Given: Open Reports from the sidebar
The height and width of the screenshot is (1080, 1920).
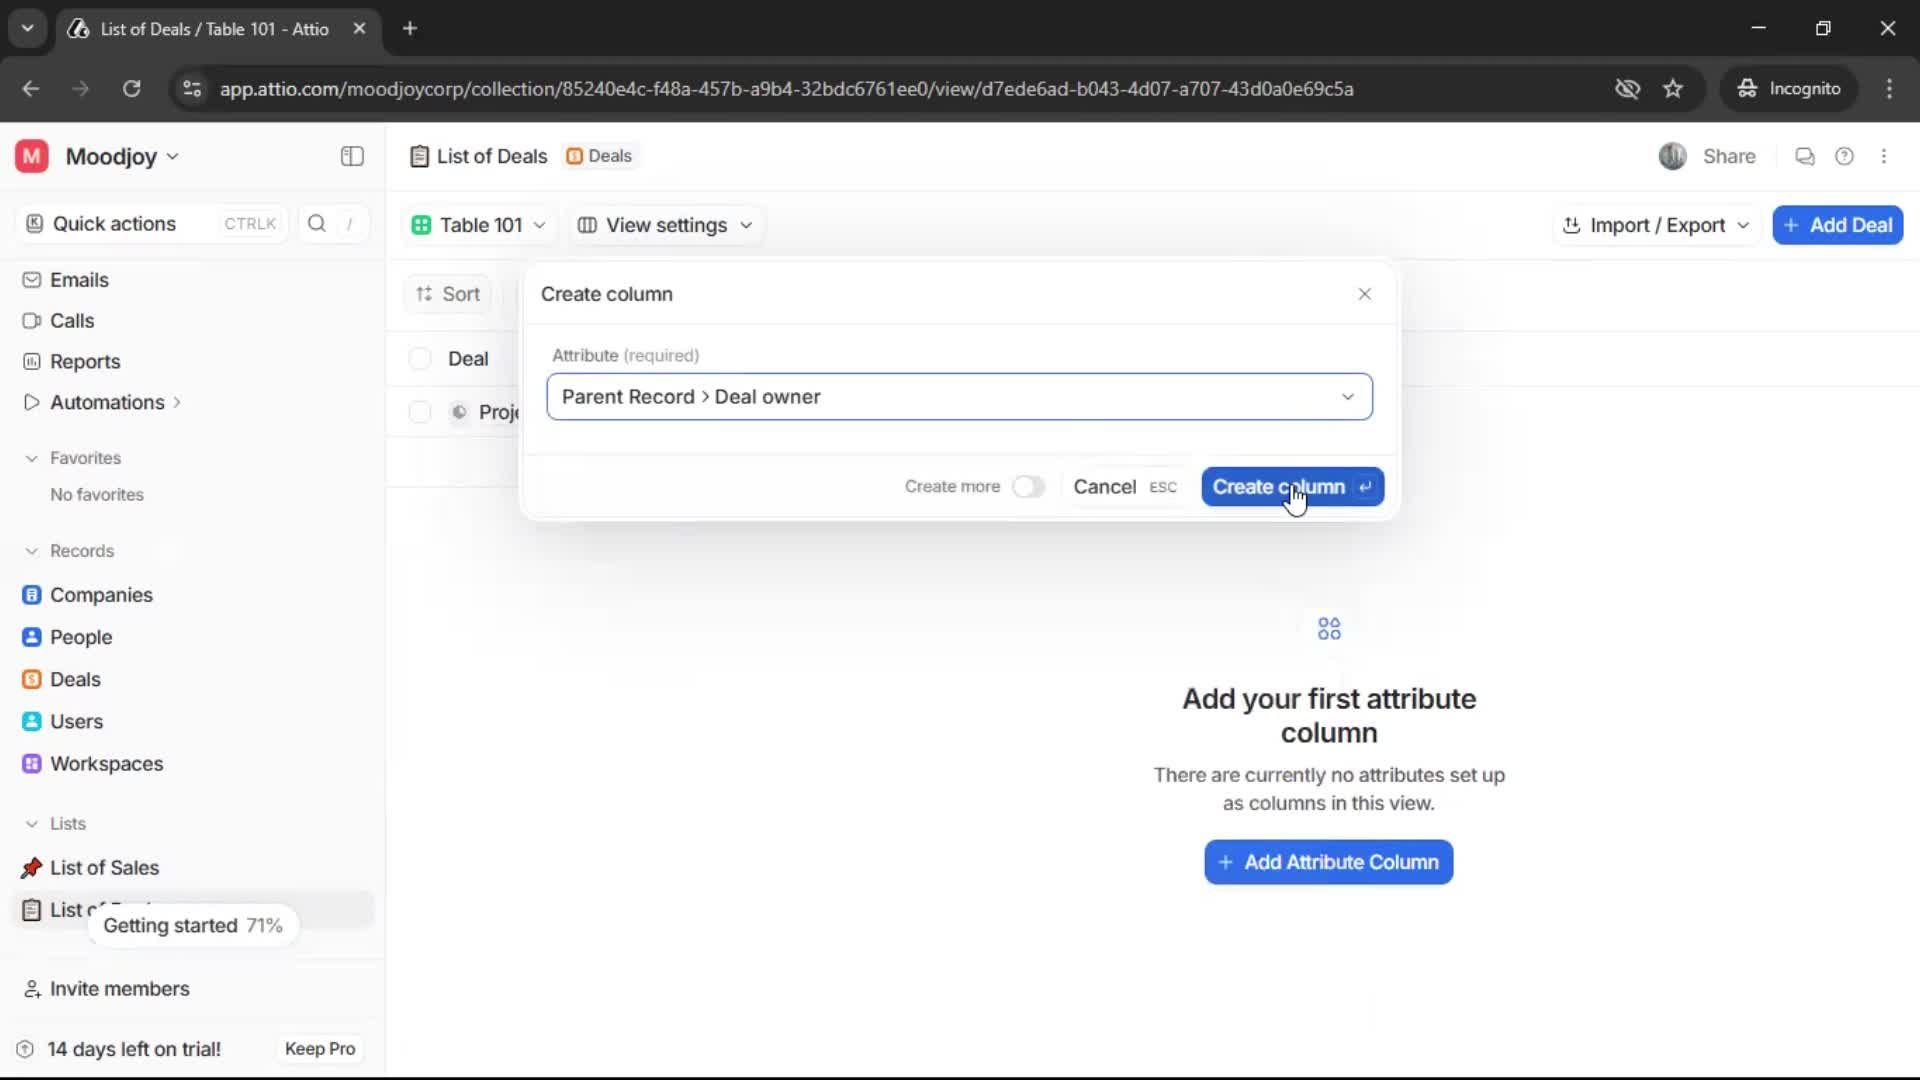Looking at the screenshot, I should click(x=84, y=361).
